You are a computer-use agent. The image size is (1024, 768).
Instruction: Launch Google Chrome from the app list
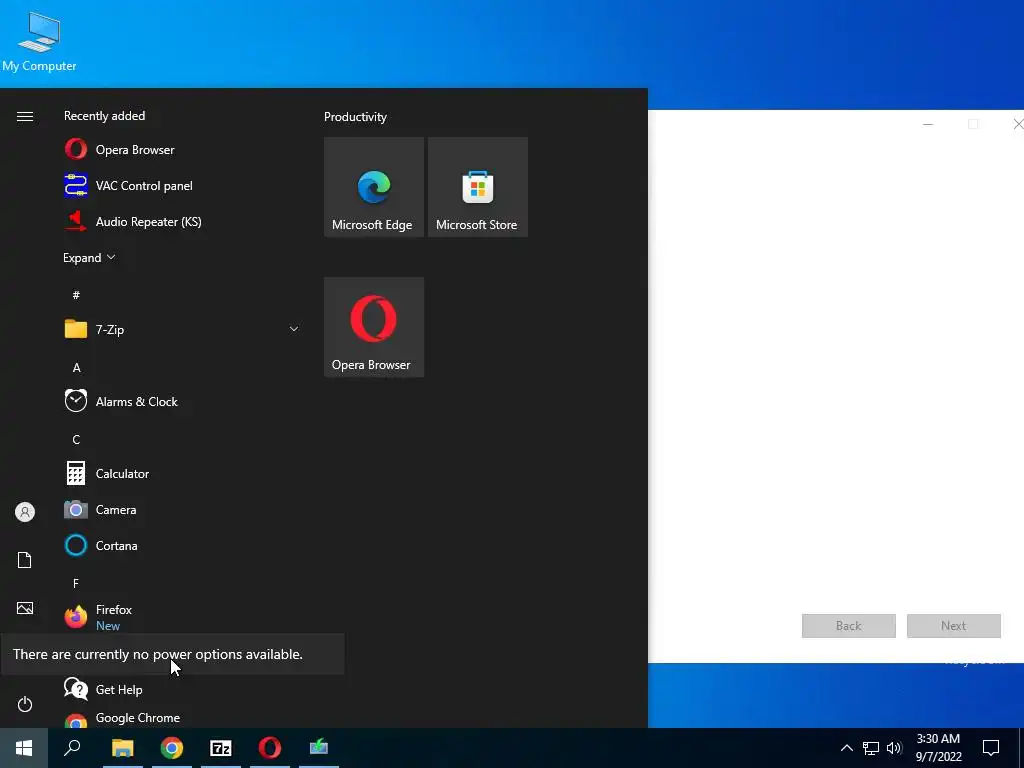click(x=183, y=717)
